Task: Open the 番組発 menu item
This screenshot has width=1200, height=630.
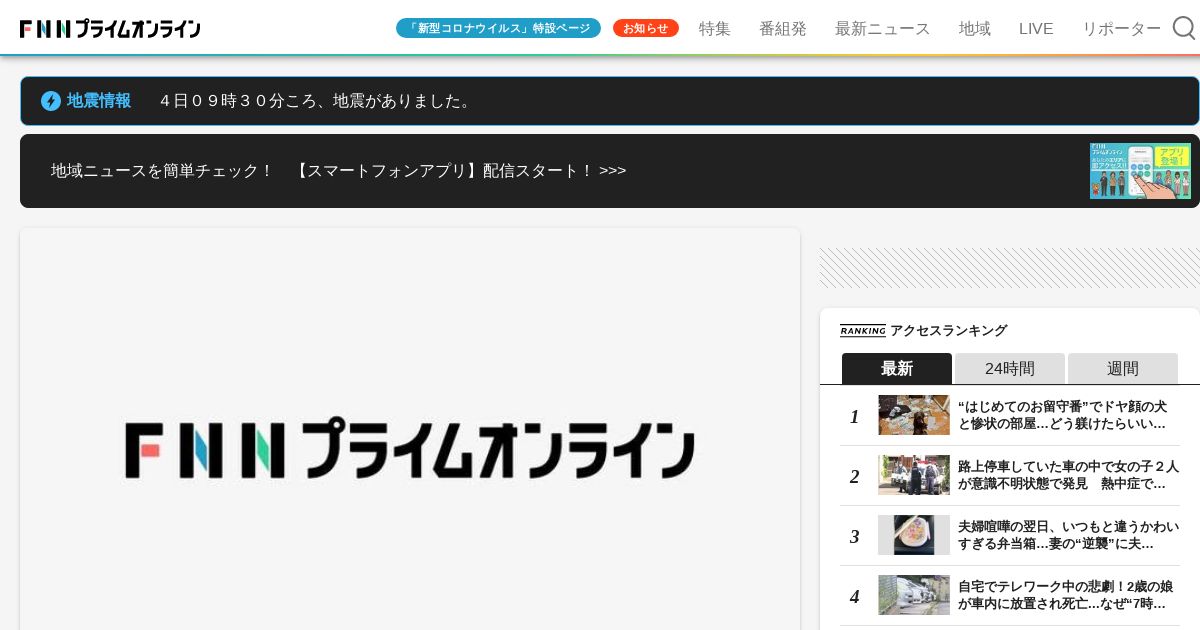Action: click(x=783, y=28)
